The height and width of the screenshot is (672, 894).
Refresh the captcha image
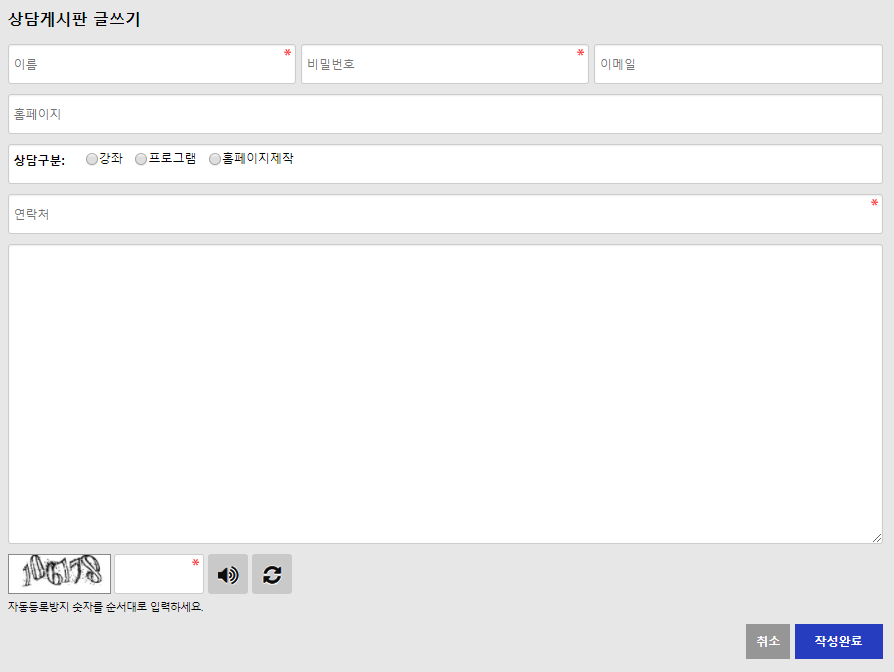coord(272,574)
